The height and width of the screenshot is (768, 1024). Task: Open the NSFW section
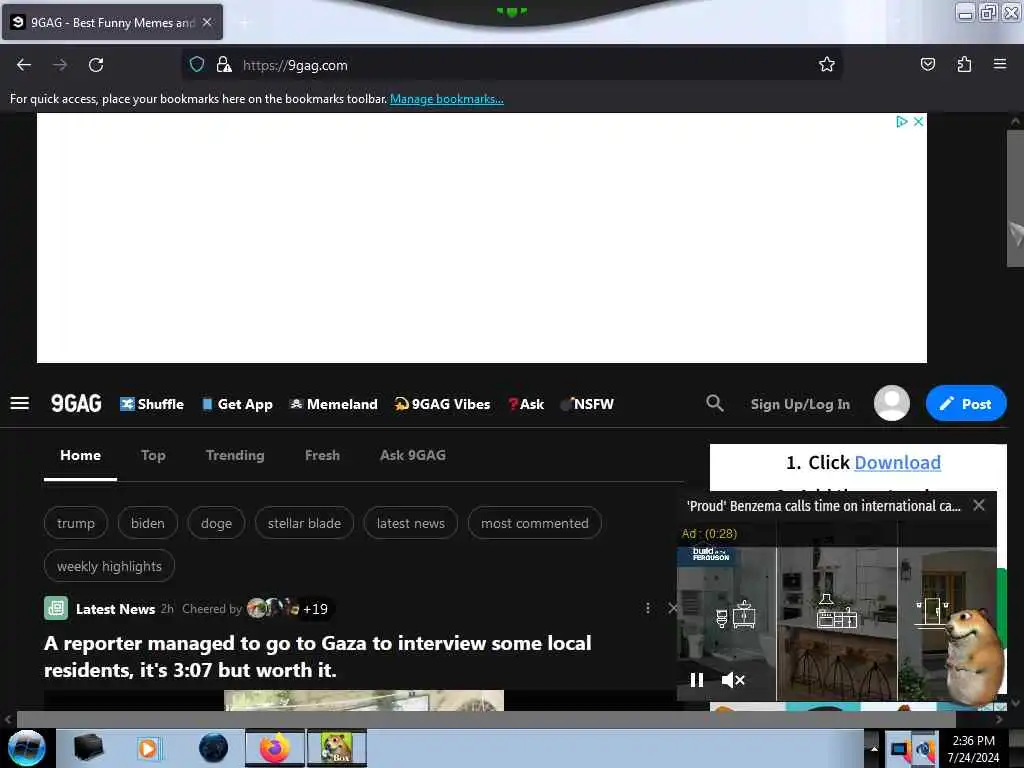587,404
